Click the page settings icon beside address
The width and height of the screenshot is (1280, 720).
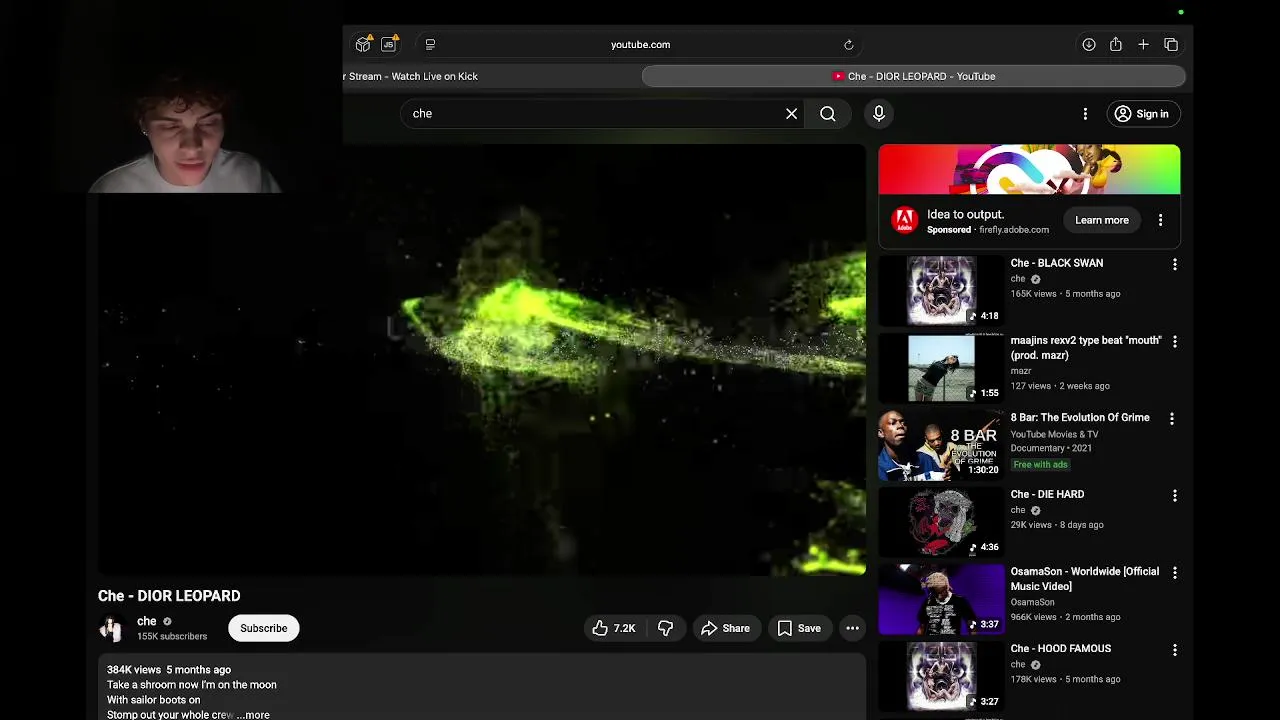pyautogui.click(x=430, y=44)
